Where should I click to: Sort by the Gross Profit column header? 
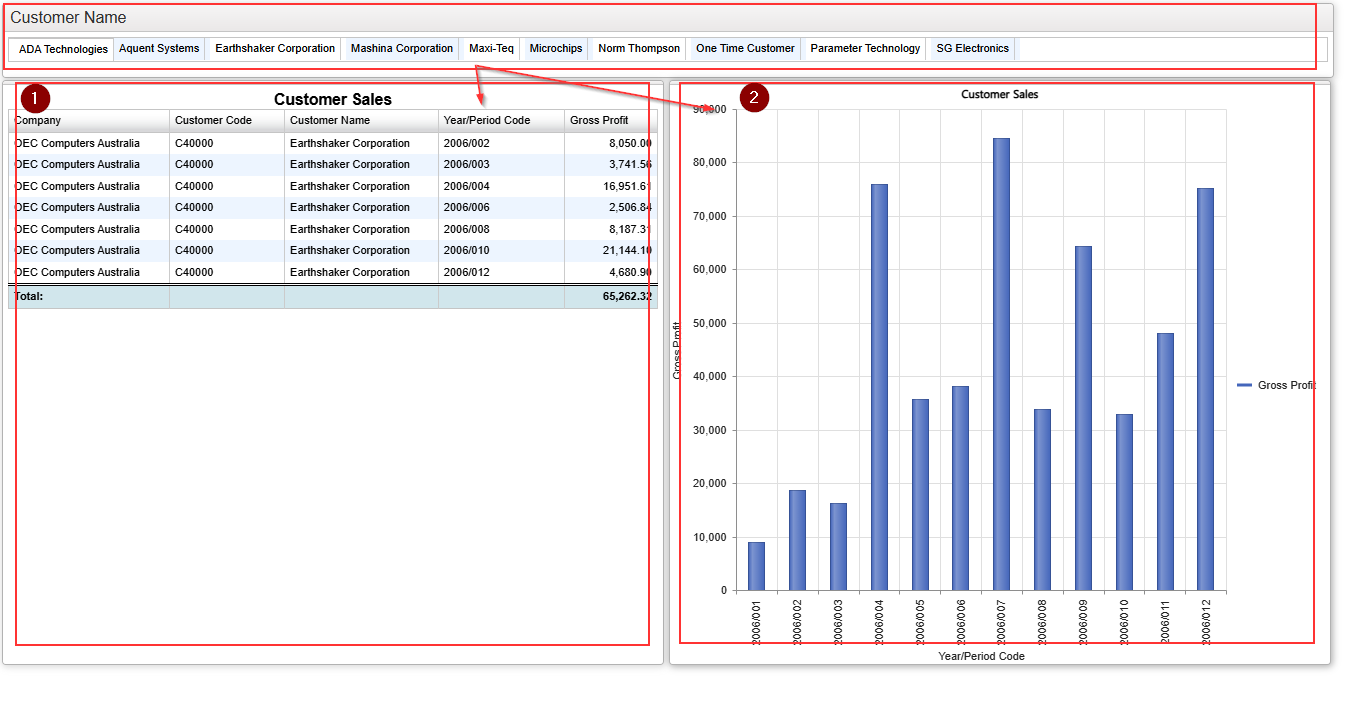(x=610, y=120)
